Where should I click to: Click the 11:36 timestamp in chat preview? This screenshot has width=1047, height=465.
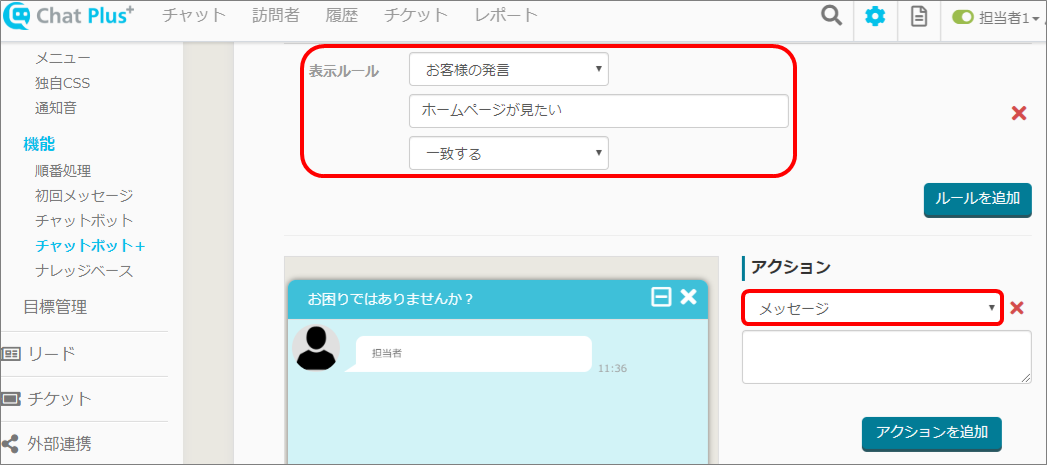pos(612,368)
